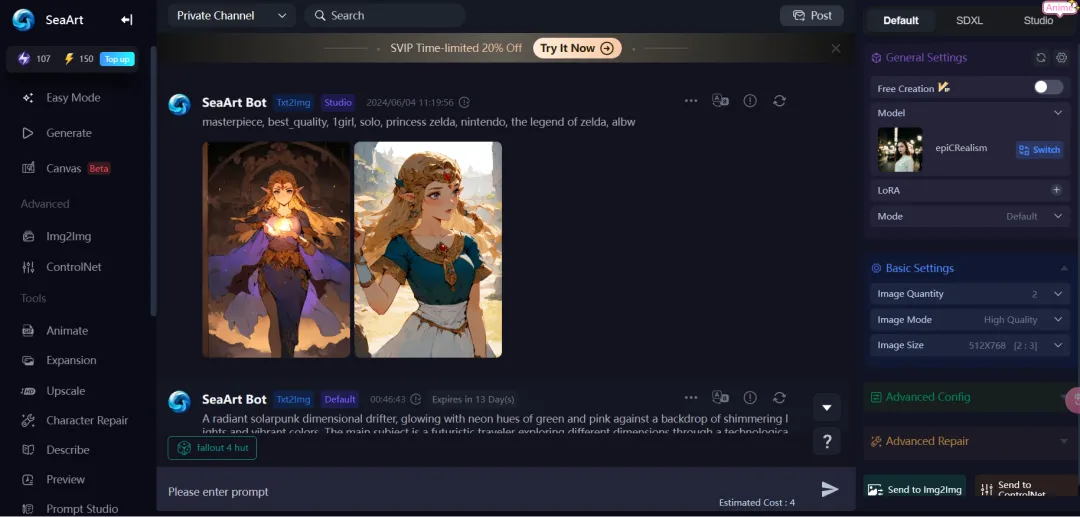Screen dimensions: 1080x517
Task: Click the send prompt arrow icon
Action: (830, 489)
